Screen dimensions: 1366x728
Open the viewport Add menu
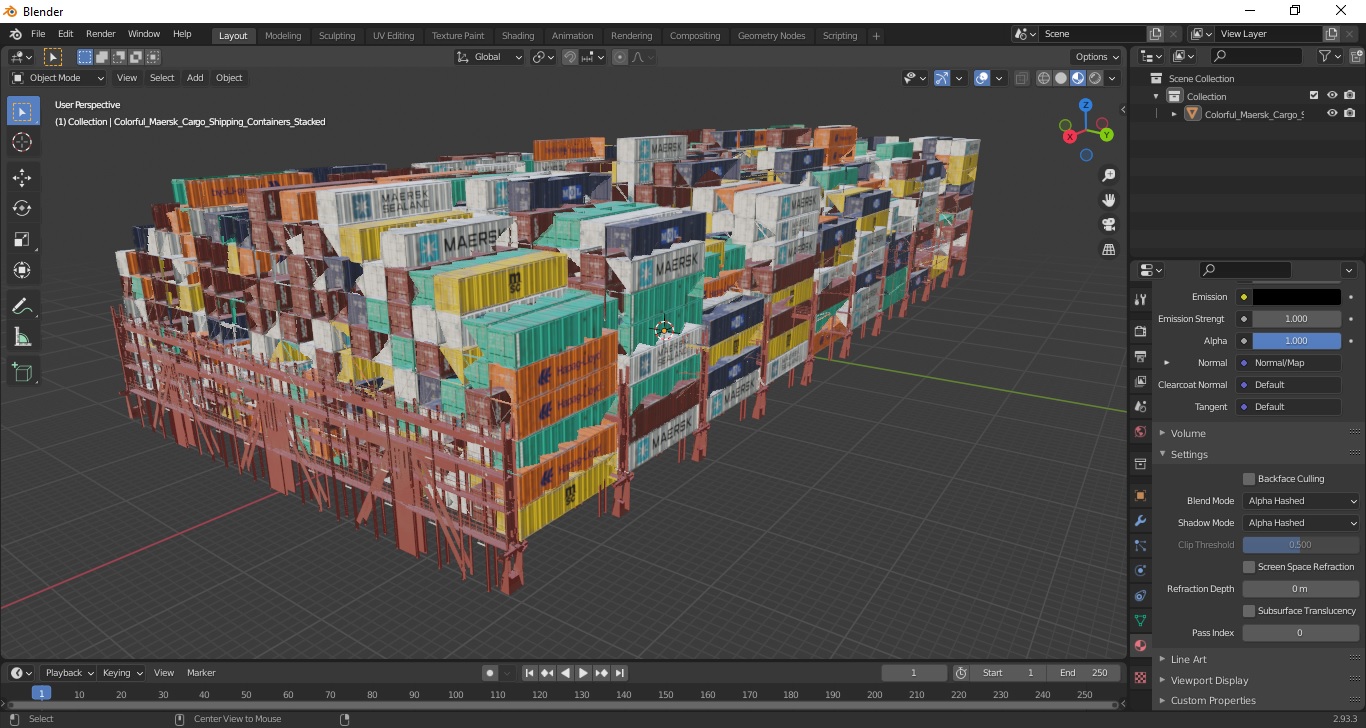pyautogui.click(x=195, y=78)
